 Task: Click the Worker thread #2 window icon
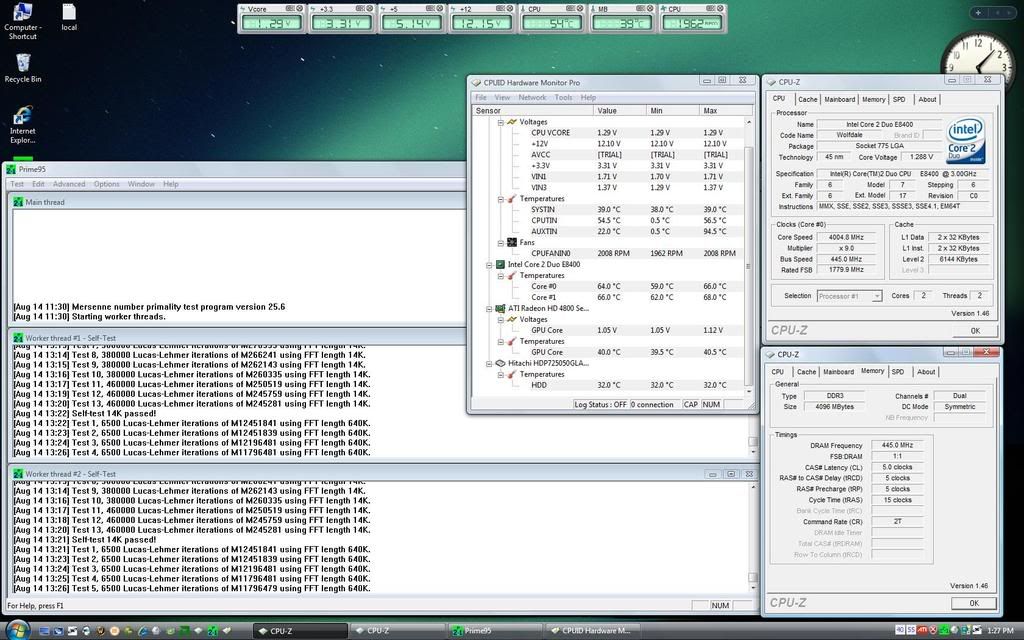click(18, 473)
